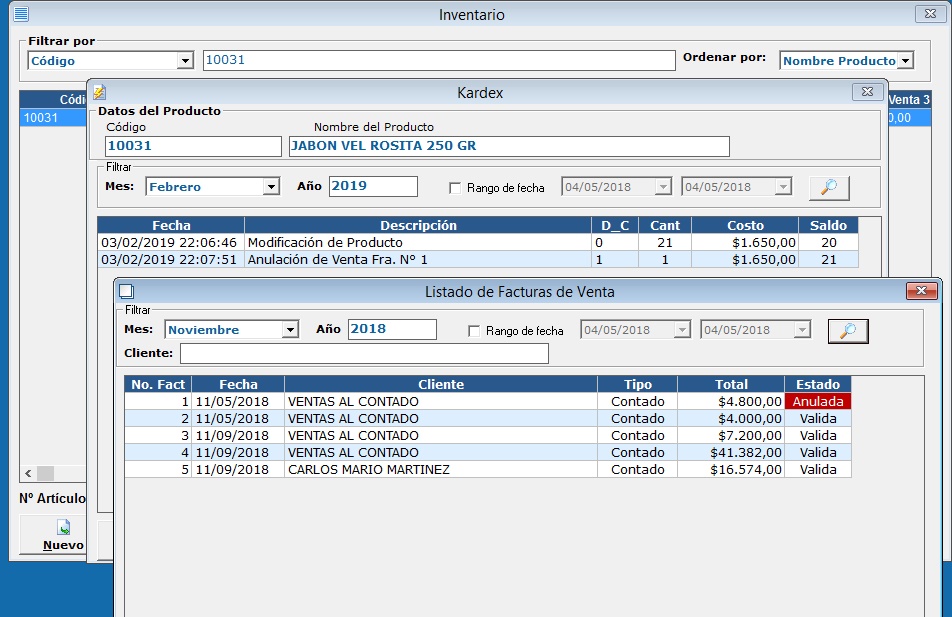Expand the Ordenar por Nombre Producto dropdown
This screenshot has width=952, height=617.
pos(905,61)
